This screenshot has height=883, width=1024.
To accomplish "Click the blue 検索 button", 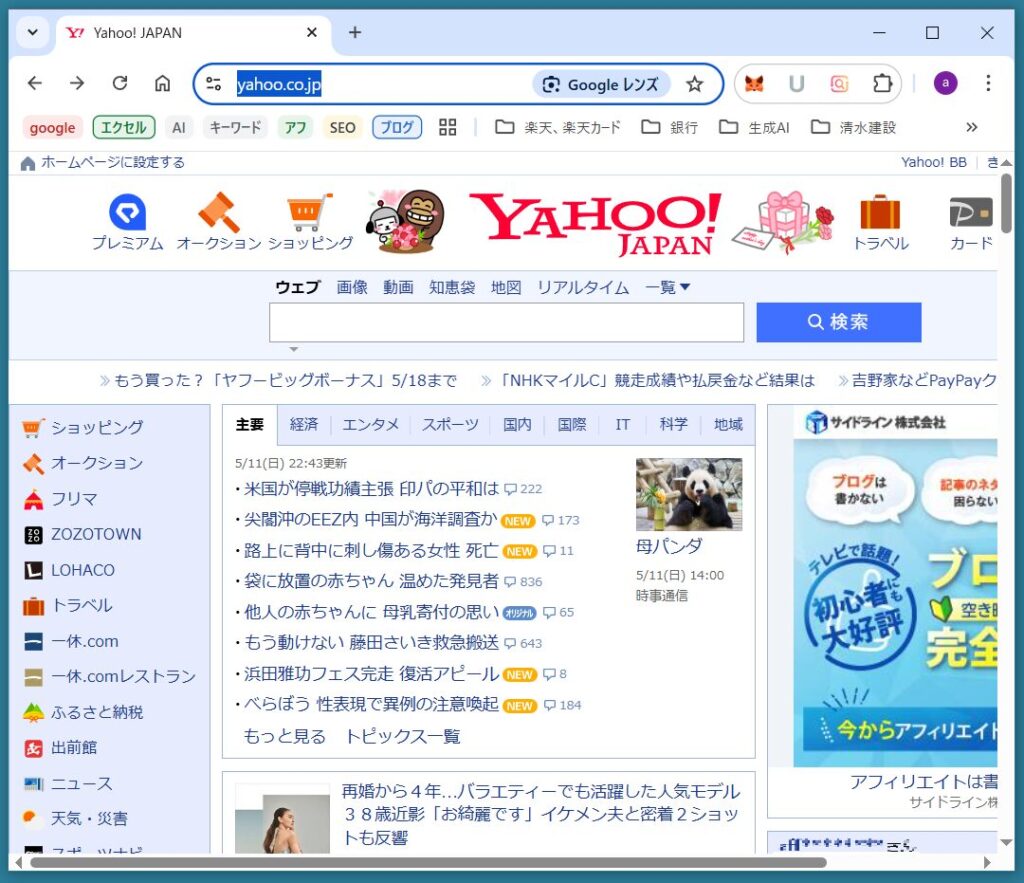I will point(839,322).
